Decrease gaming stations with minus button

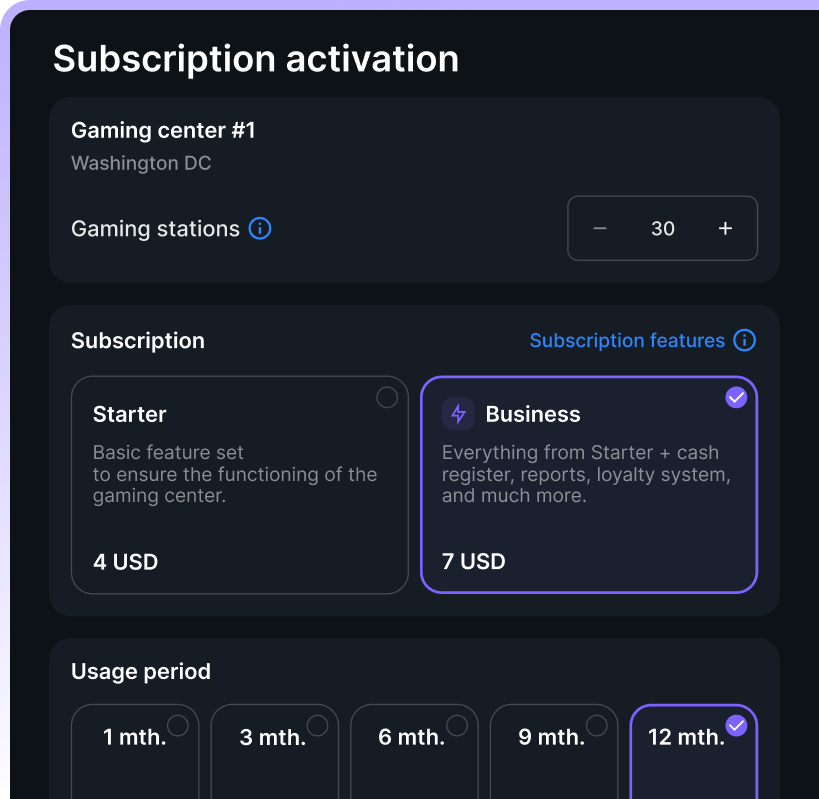pos(600,229)
